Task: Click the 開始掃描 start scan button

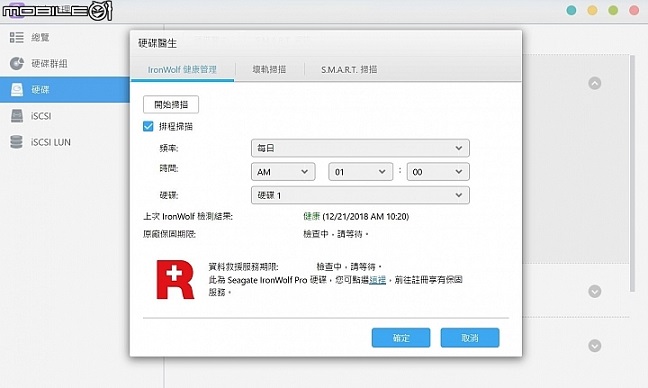Action: pos(171,105)
